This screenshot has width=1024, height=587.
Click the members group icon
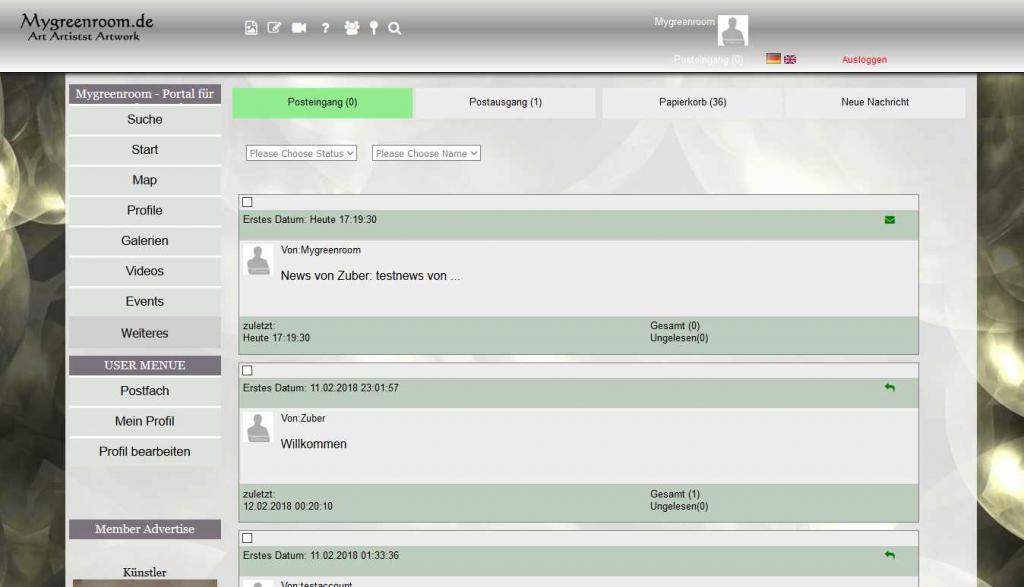(351, 27)
